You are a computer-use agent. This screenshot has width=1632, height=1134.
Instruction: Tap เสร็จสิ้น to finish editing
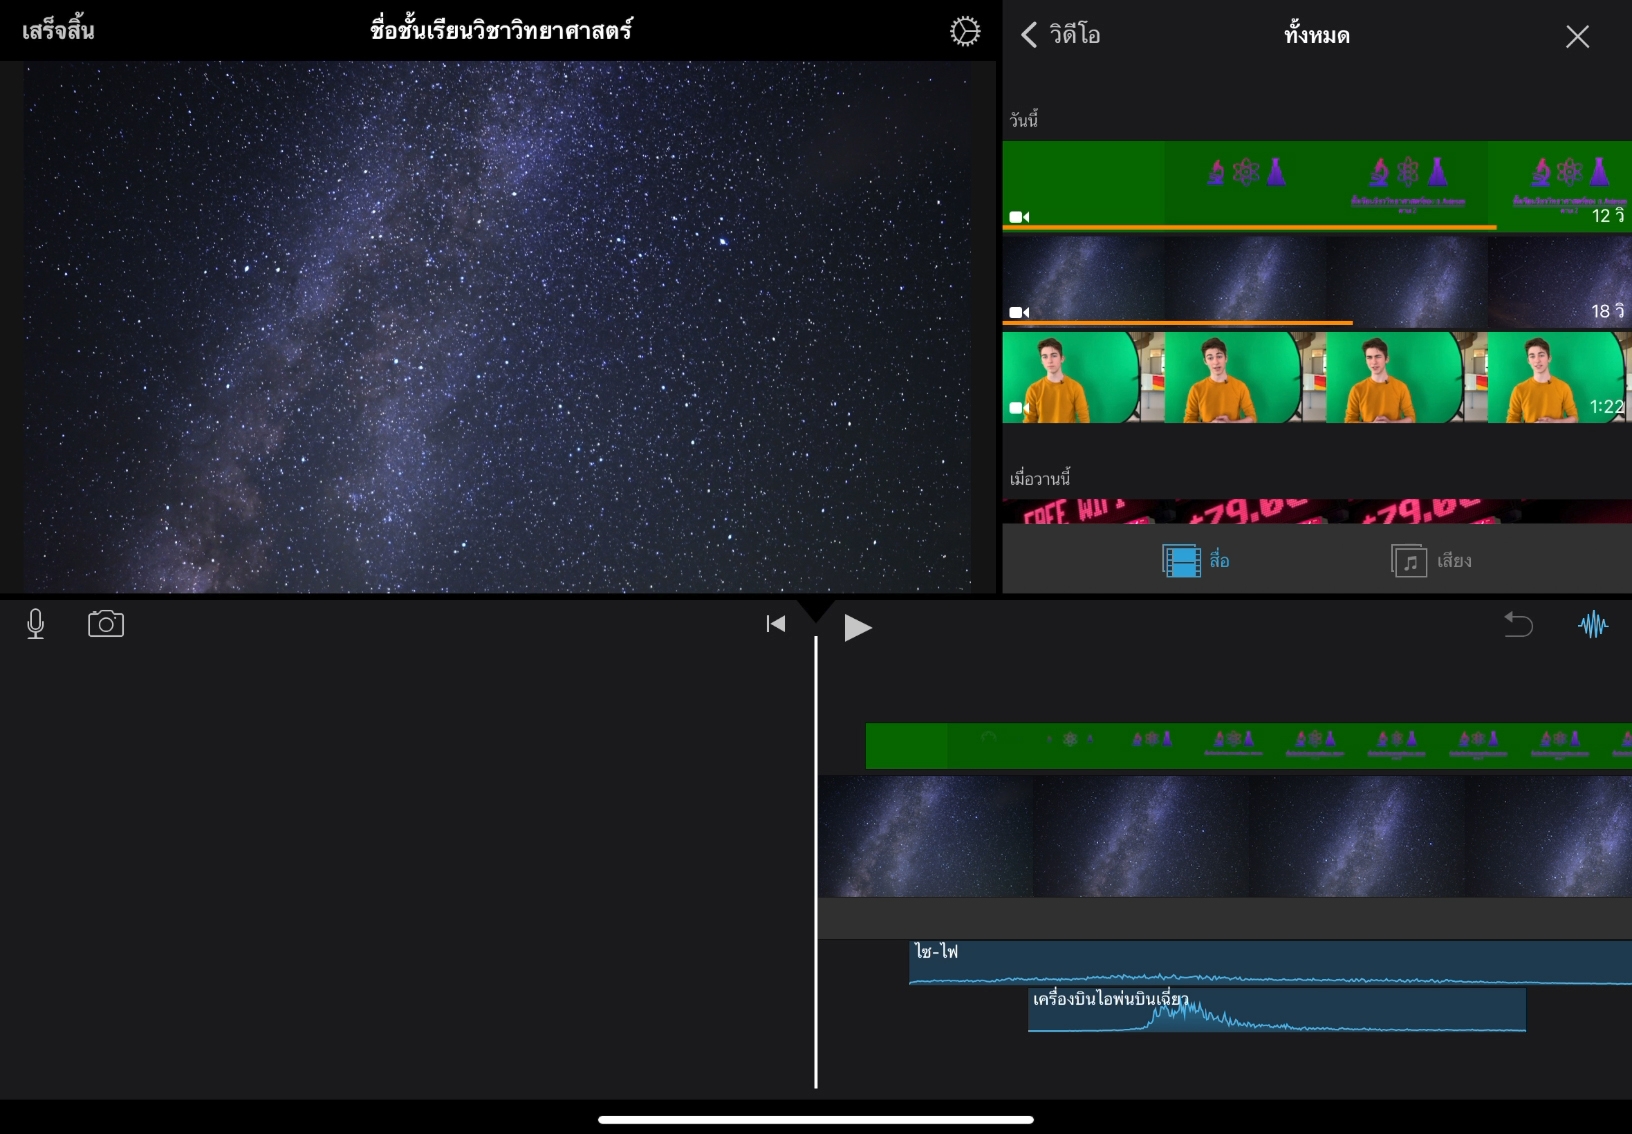click(x=58, y=31)
